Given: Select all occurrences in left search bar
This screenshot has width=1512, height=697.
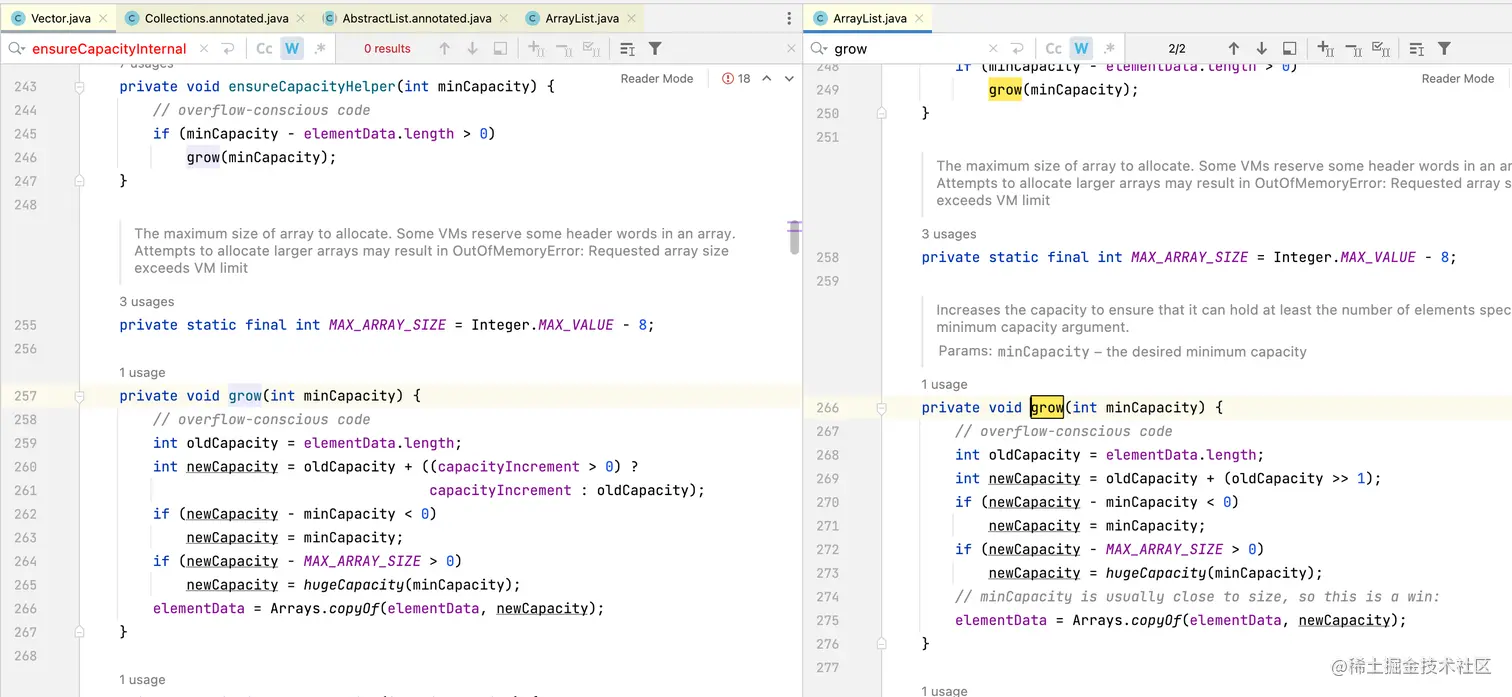Looking at the screenshot, I should point(592,48).
